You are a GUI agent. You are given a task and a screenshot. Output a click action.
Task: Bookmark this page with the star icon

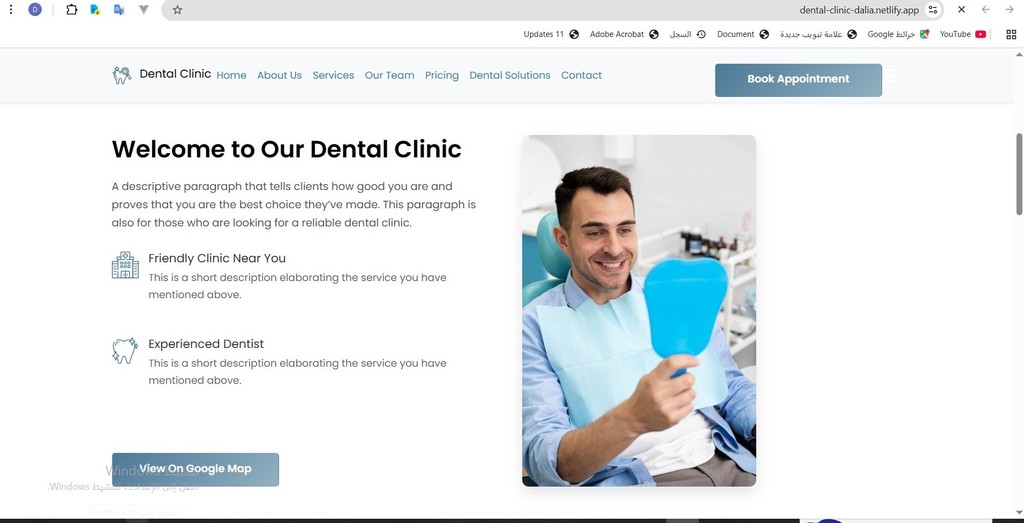[x=177, y=10]
